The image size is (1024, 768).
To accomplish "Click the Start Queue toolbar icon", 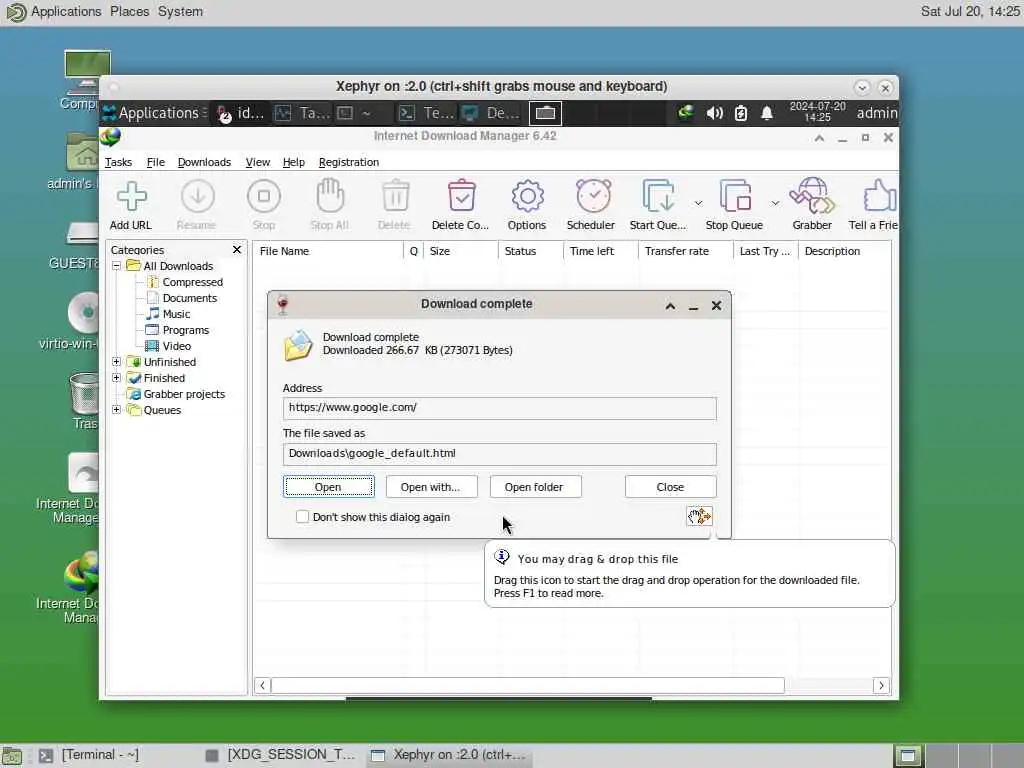I will click(x=658, y=196).
